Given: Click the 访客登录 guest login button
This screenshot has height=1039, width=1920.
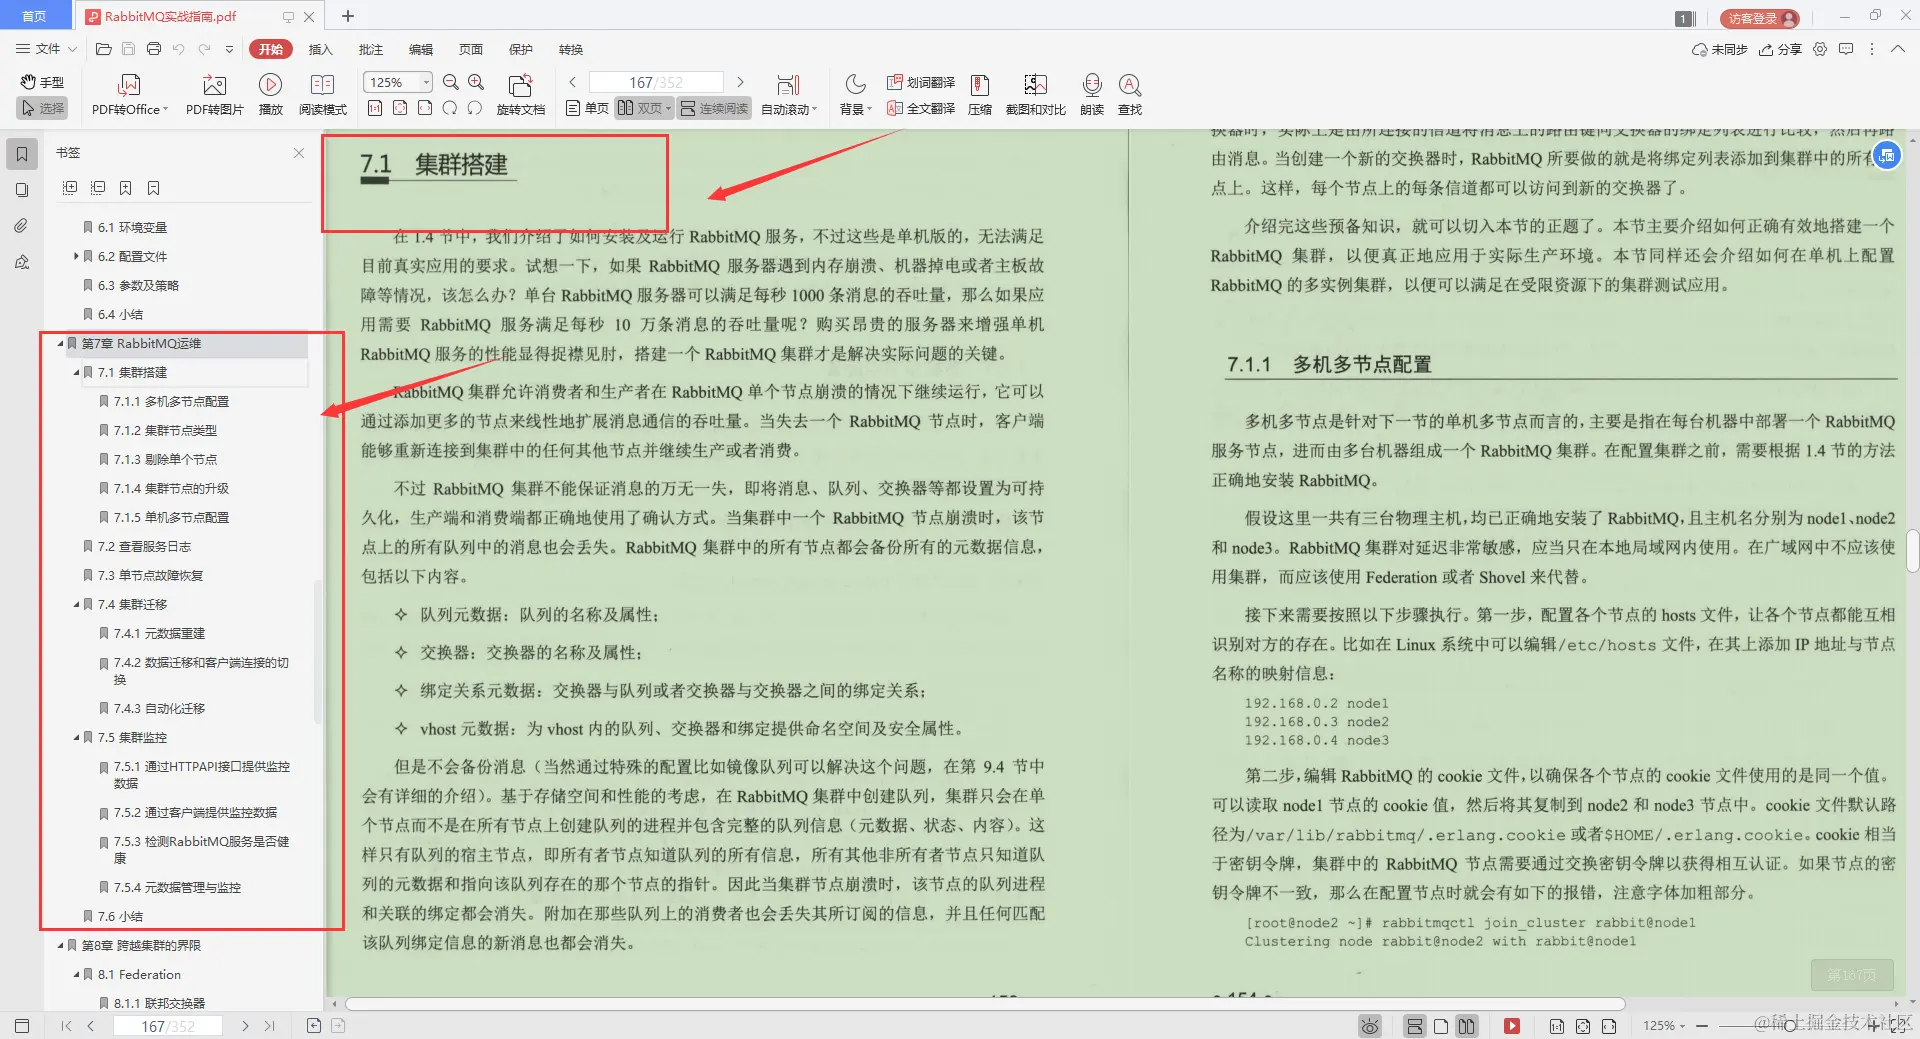Looking at the screenshot, I should (x=1757, y=18).
